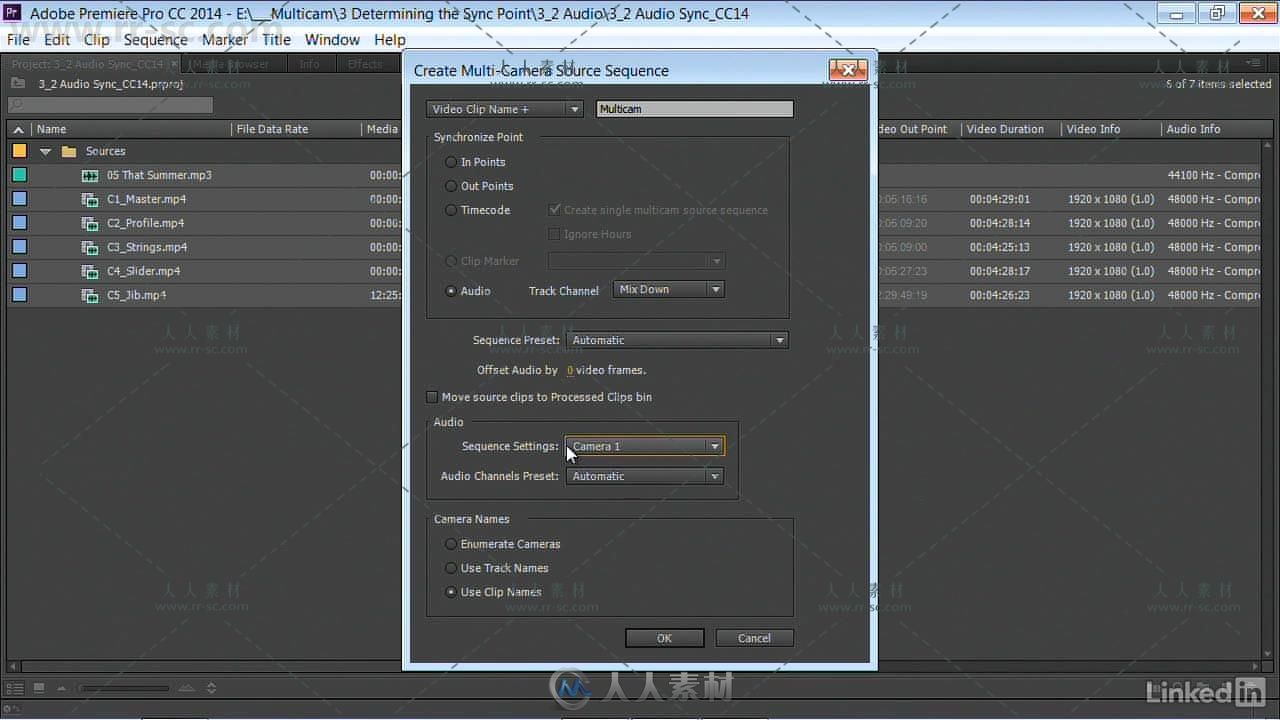
Task: Select the Audio synchronize point radio button
Action: click(452, 291)
